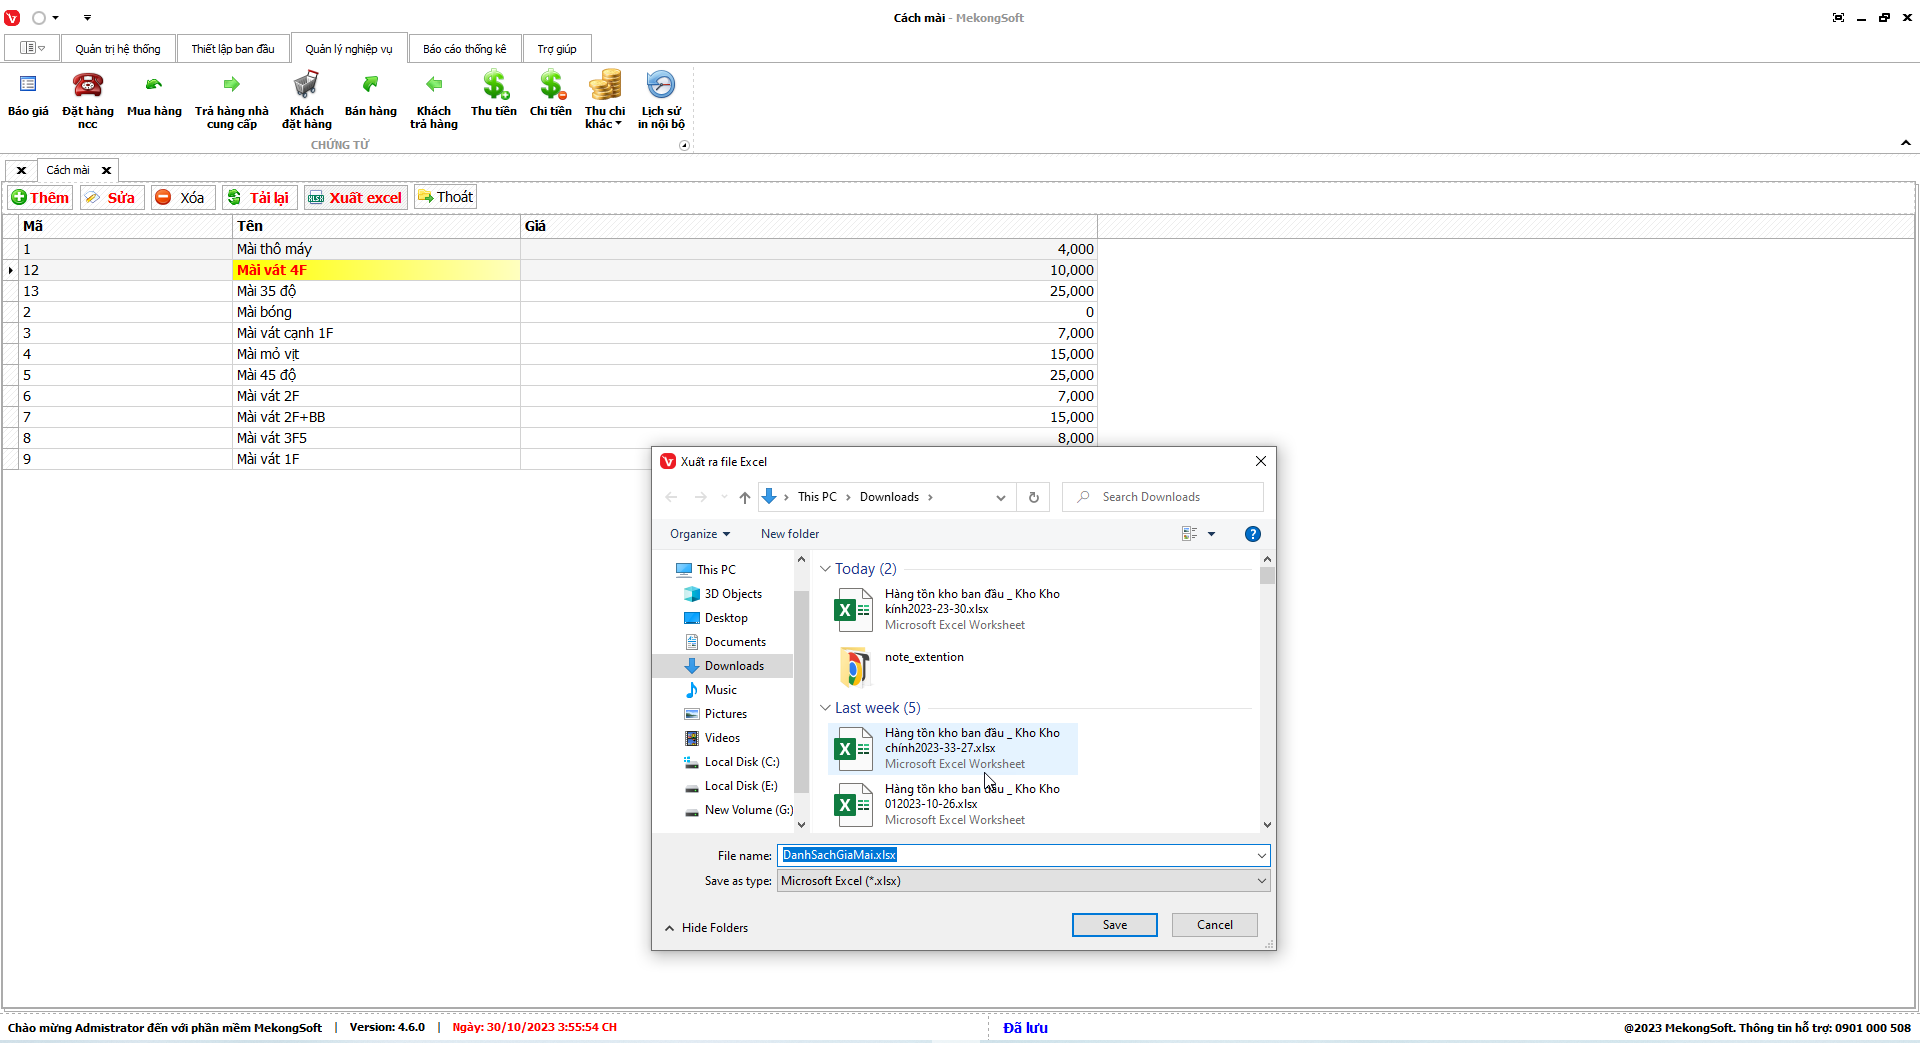Click Cancel in the export dialog

tap(1214, 925)
